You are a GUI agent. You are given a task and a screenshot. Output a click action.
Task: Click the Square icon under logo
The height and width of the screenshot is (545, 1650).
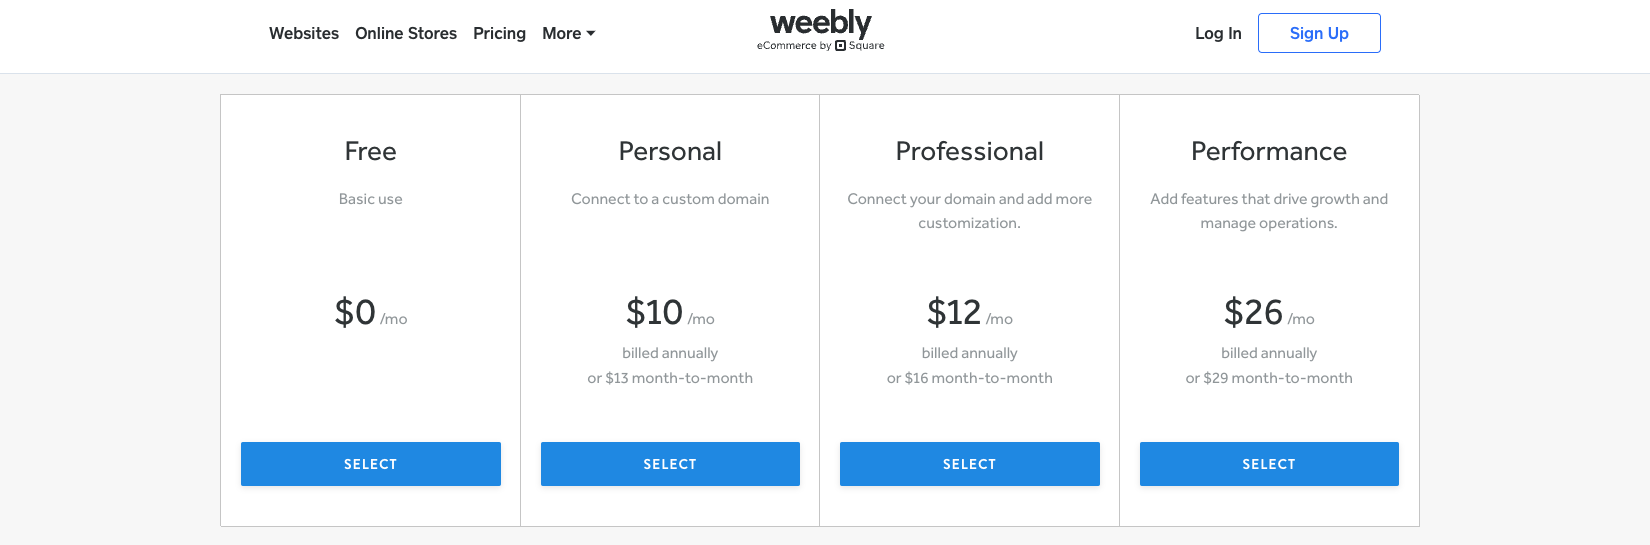[x=841, y=46]
